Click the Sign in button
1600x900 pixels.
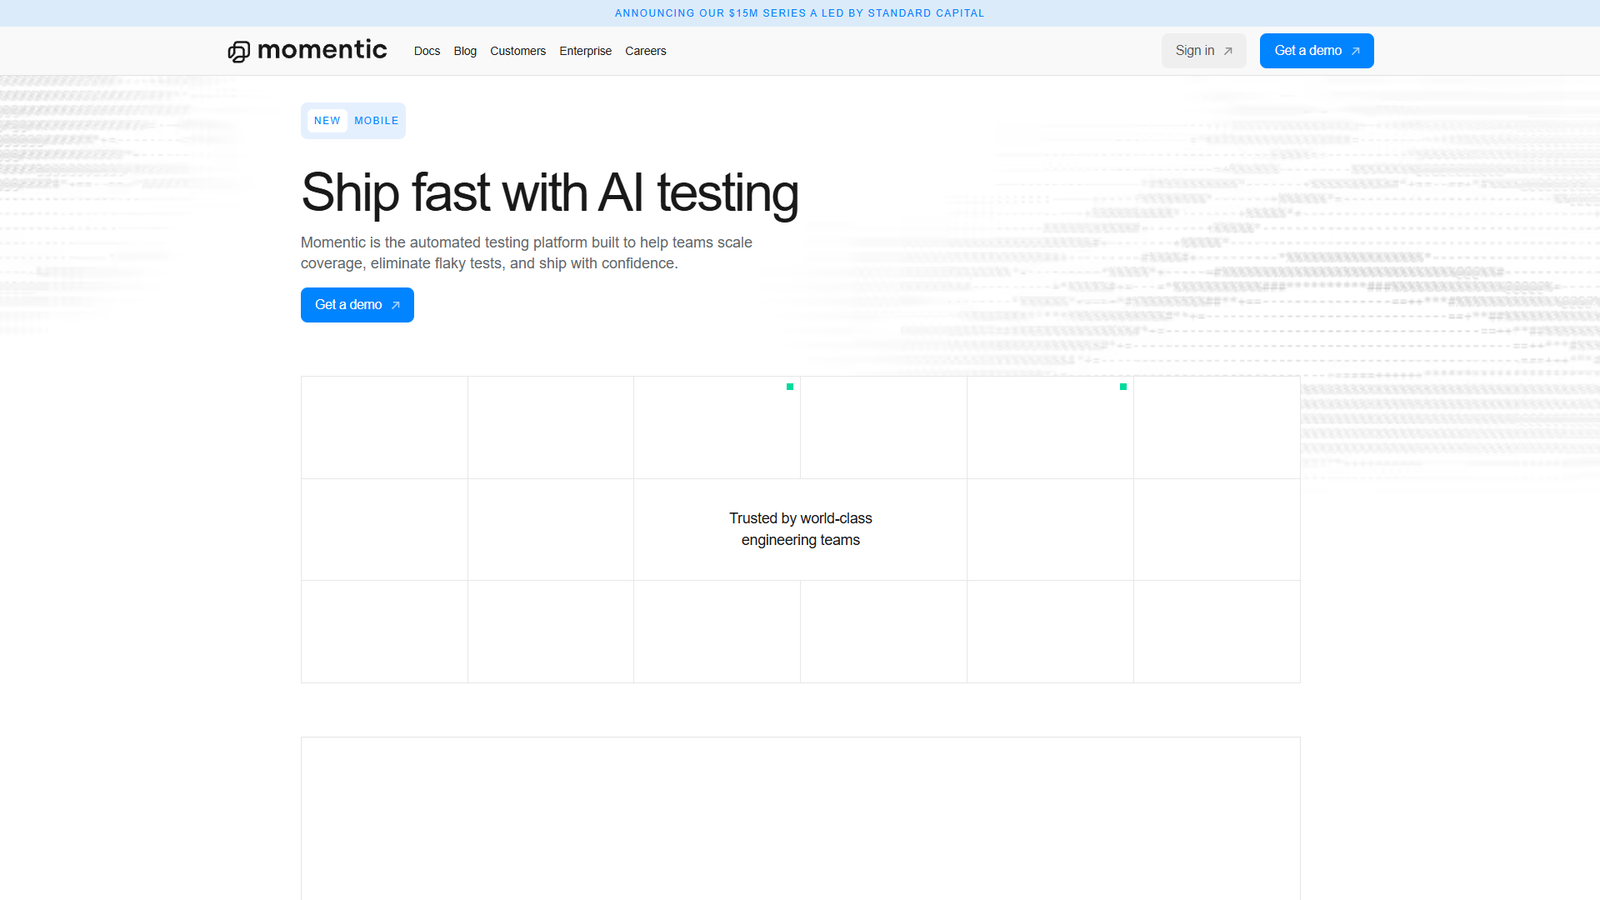(1204, 51)
